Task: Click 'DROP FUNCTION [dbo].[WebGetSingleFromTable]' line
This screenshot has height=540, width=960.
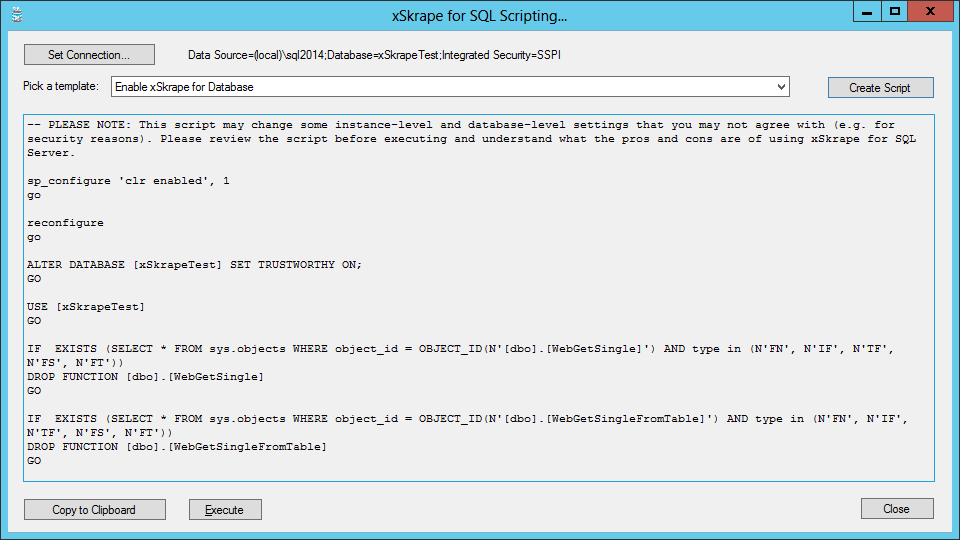Action: pyautogui.click(x=177, y=447)
